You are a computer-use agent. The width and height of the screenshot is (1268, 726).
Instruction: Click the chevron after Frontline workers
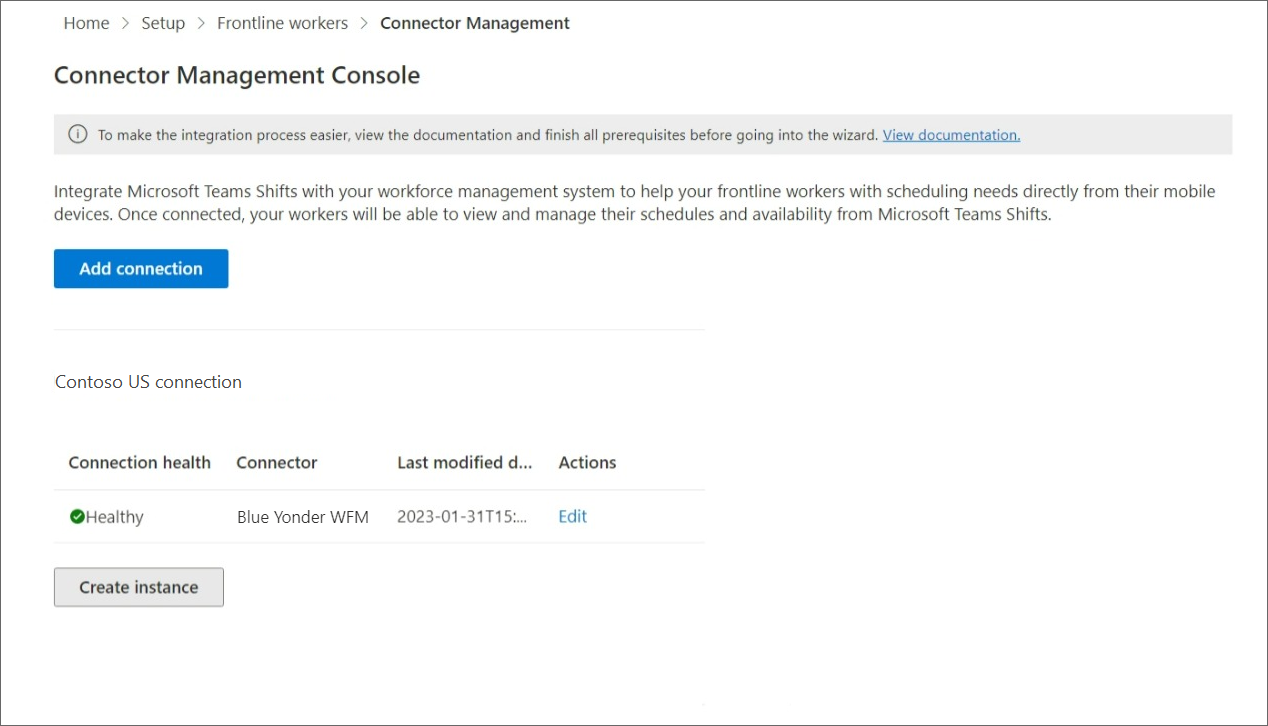tap(365, 23)
